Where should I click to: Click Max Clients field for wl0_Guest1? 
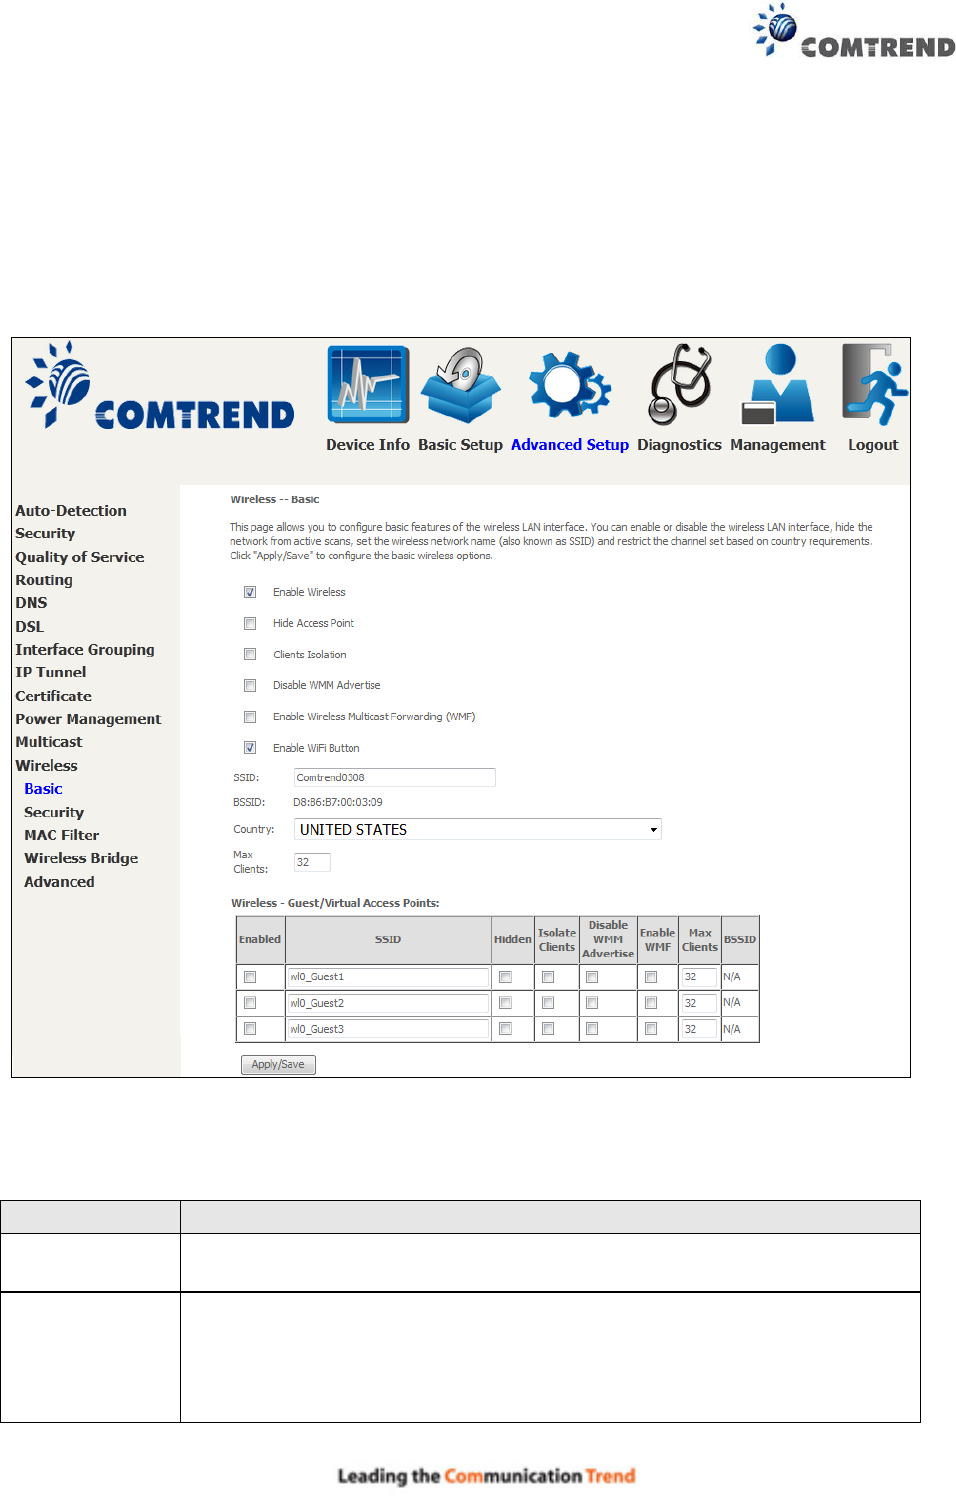[699, 977]
